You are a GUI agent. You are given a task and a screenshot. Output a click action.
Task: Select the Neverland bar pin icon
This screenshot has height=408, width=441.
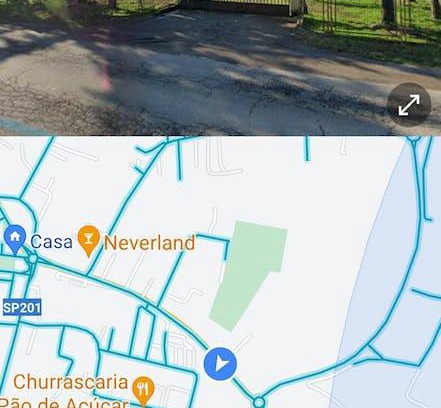click(89, 241)
